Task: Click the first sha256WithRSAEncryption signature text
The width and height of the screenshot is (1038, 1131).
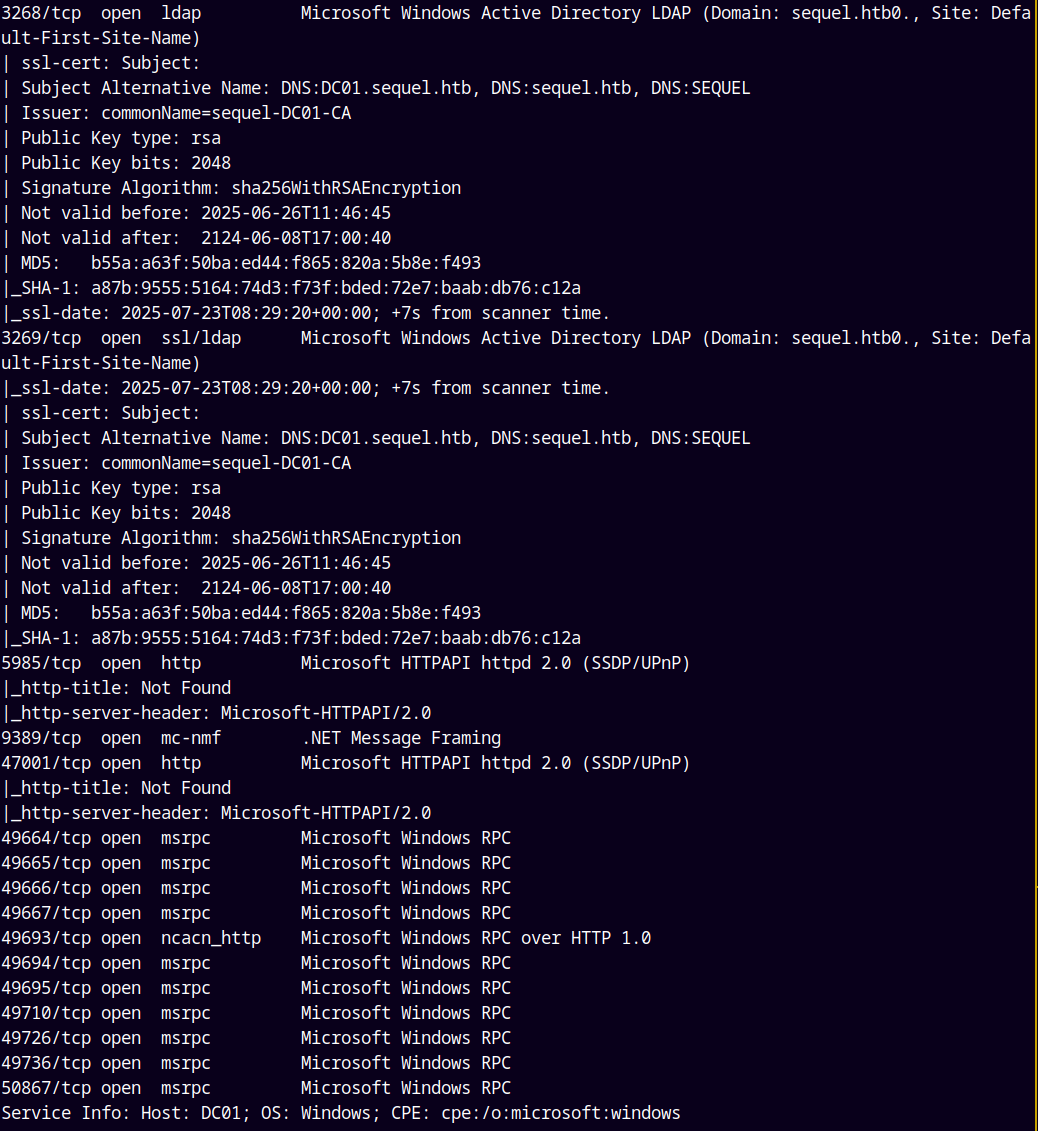Action: pos(346,188)
